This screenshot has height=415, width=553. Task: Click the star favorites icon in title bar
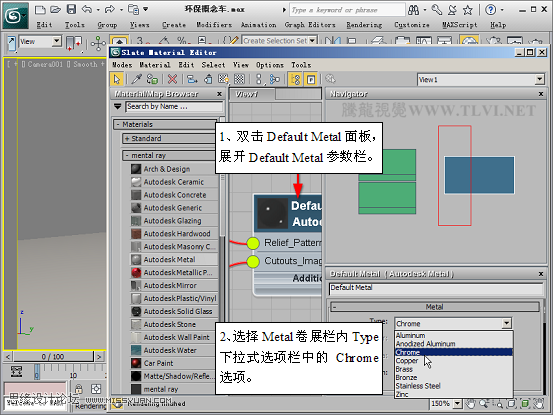click(468, 10)
